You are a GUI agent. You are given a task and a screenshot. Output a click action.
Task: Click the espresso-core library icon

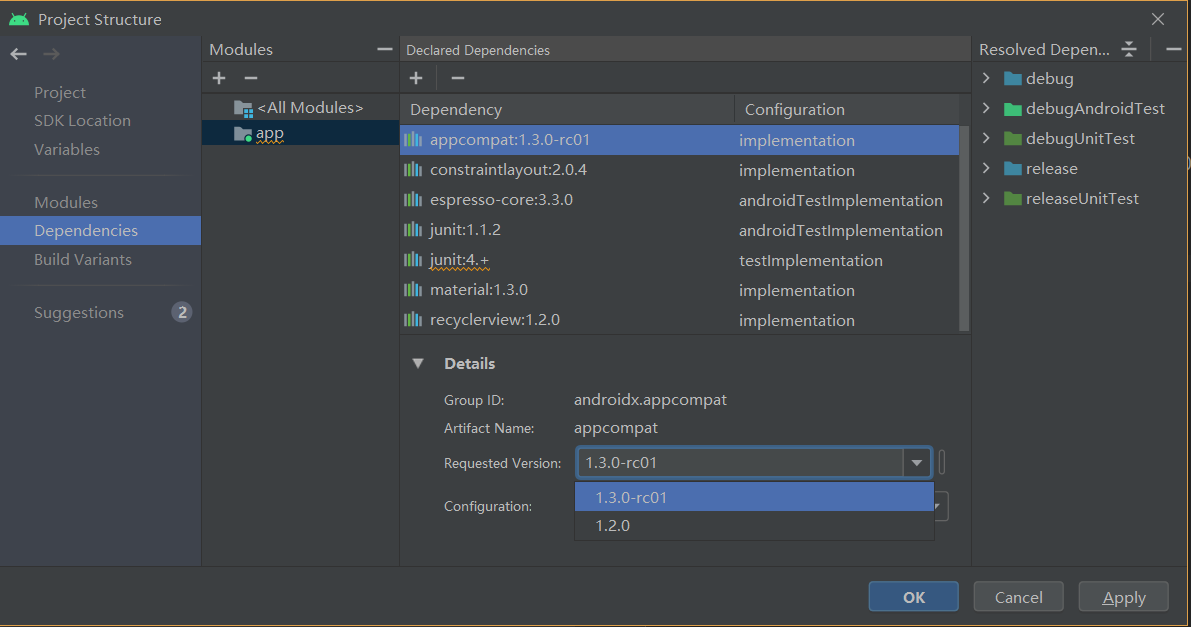[413, 200]
